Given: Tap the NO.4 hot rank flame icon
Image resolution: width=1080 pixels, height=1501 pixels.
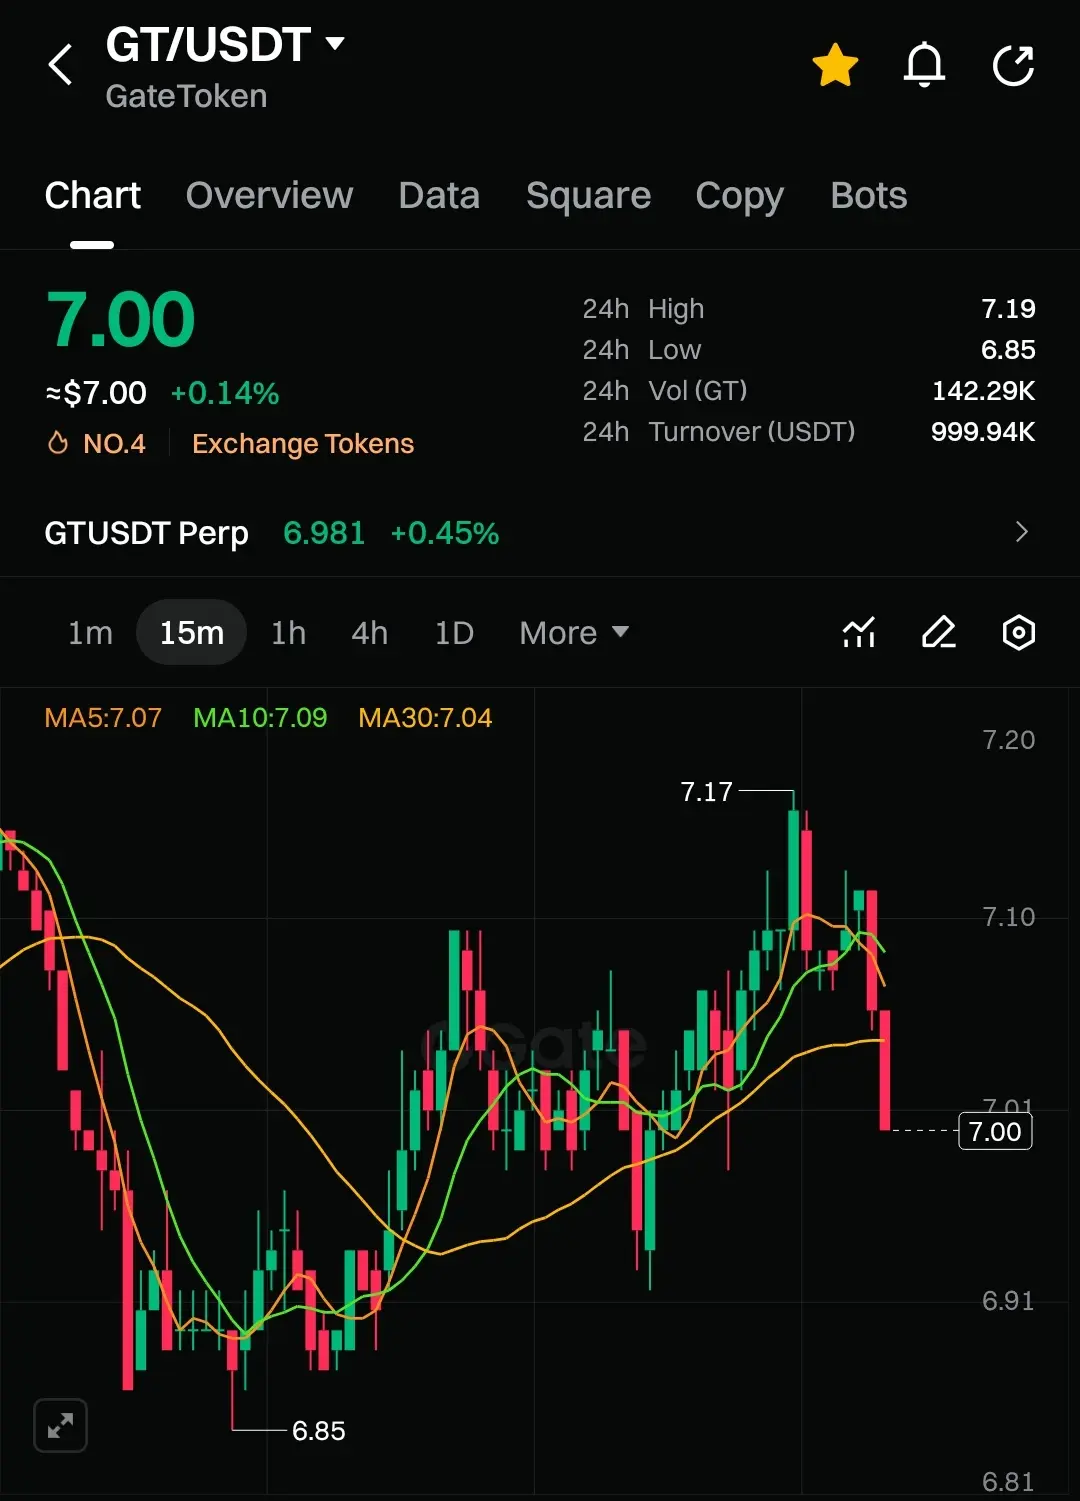Looking at the screenshot, I should pos(58,443).
